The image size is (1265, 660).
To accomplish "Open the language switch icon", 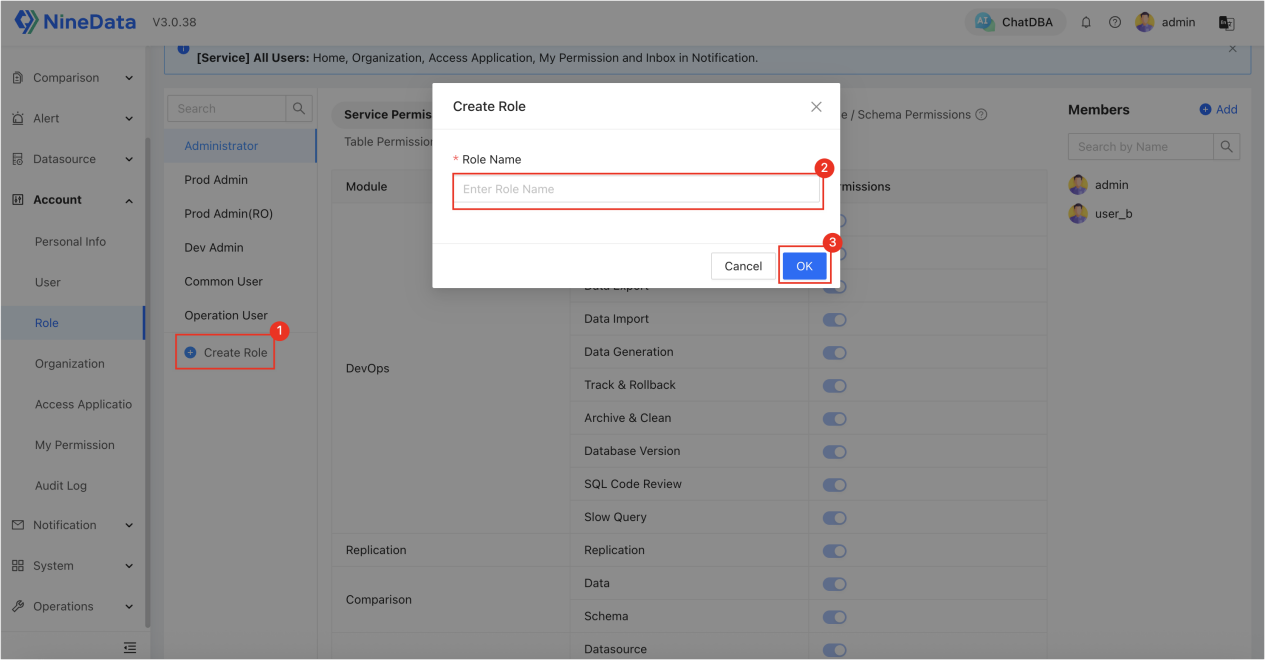I will [1227, 22].
